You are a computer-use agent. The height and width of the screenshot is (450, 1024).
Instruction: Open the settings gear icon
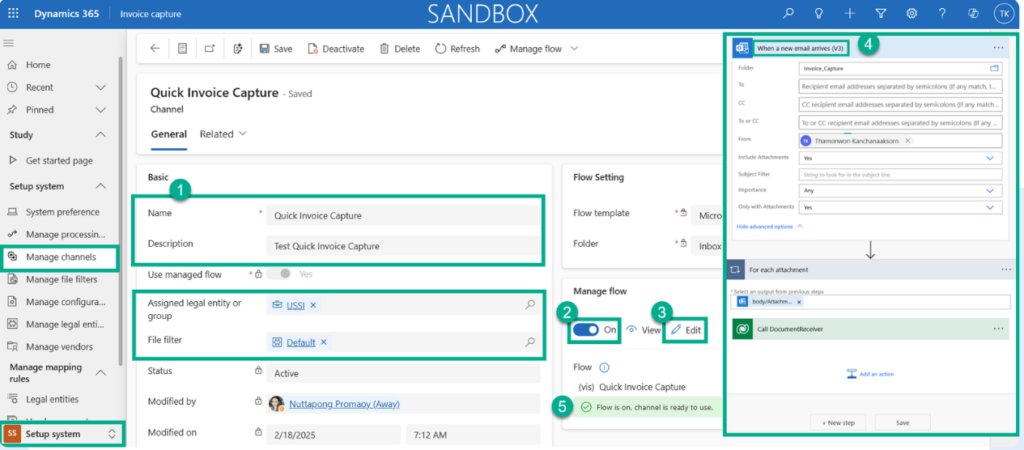click(912, 14)
